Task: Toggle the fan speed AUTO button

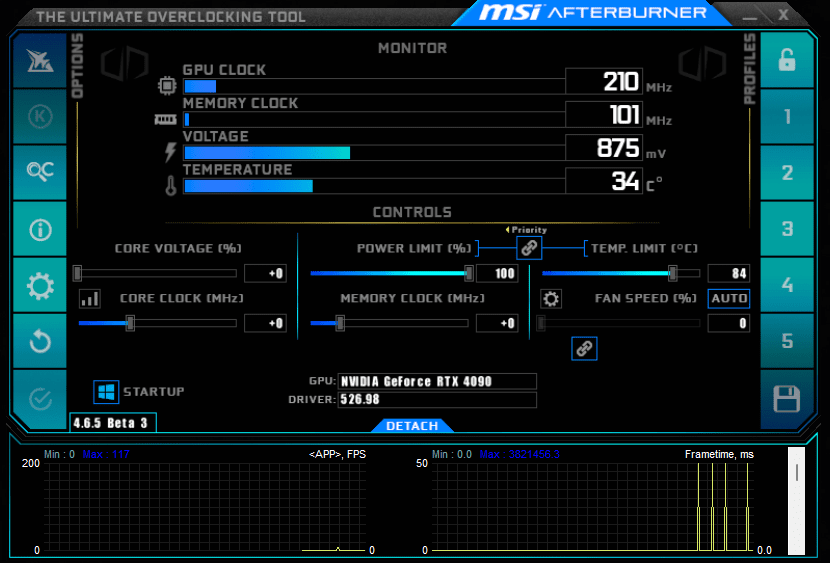Action: tap(729, 298)
